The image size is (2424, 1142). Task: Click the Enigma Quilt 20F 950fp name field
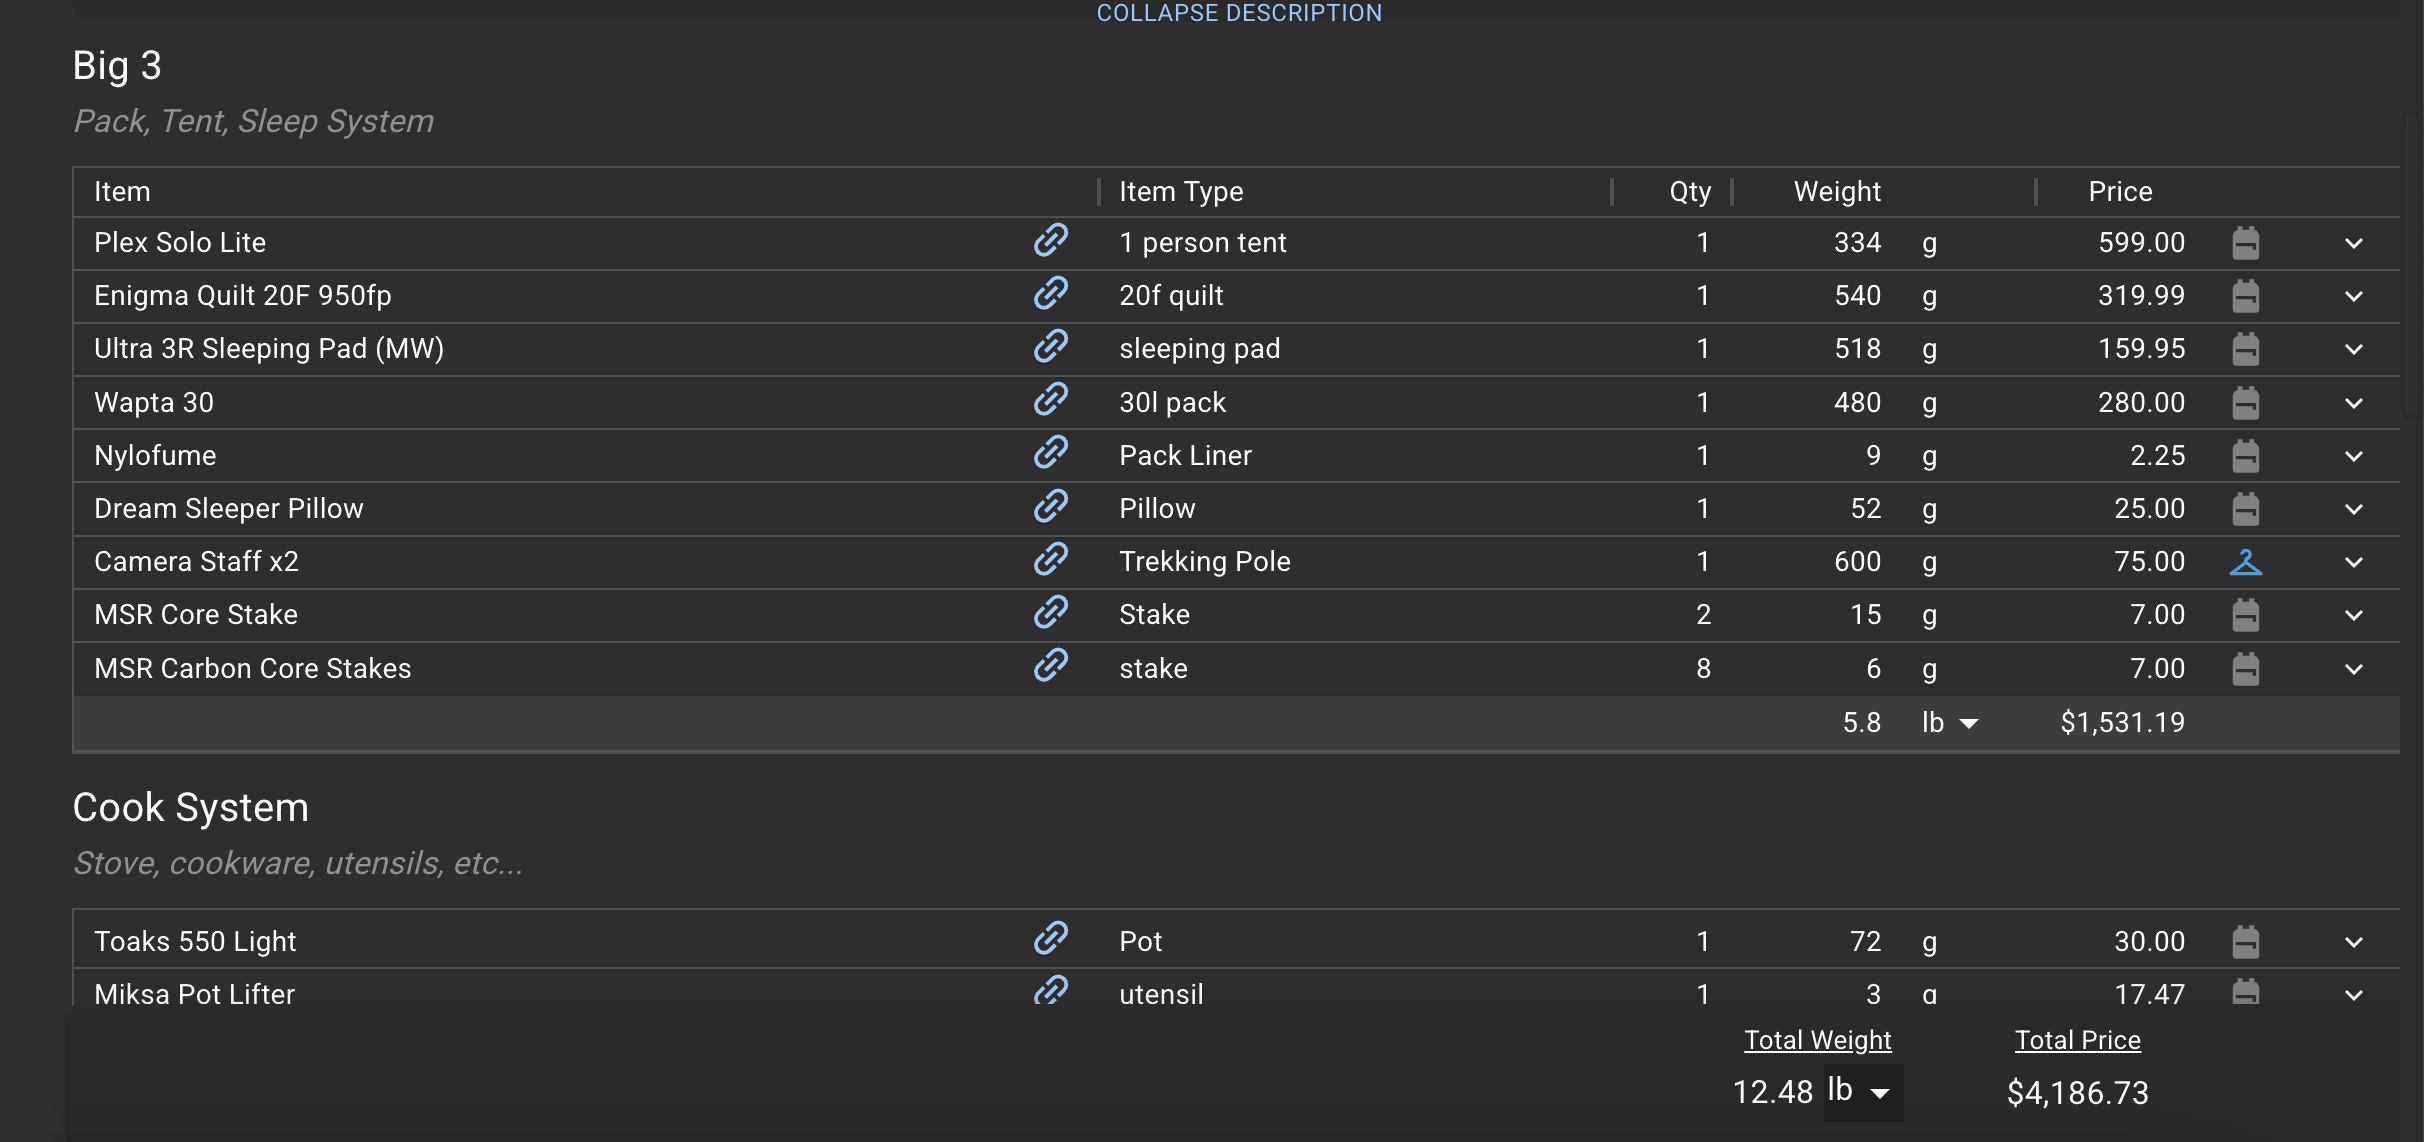[243, 296]
